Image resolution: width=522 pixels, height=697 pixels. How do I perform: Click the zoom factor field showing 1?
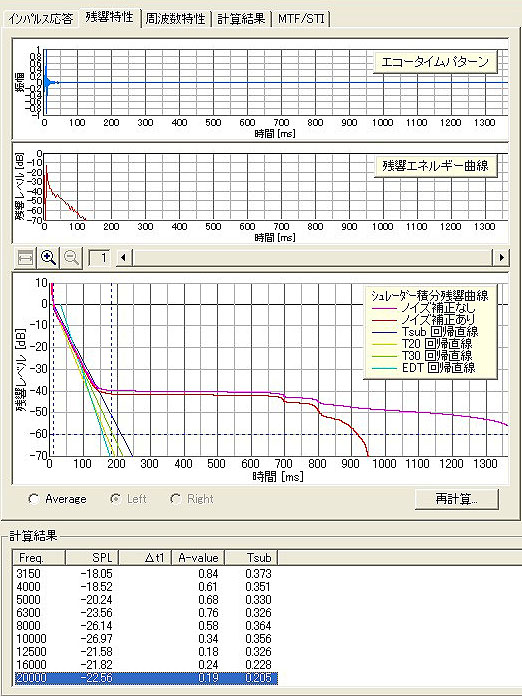click(99, 257)
